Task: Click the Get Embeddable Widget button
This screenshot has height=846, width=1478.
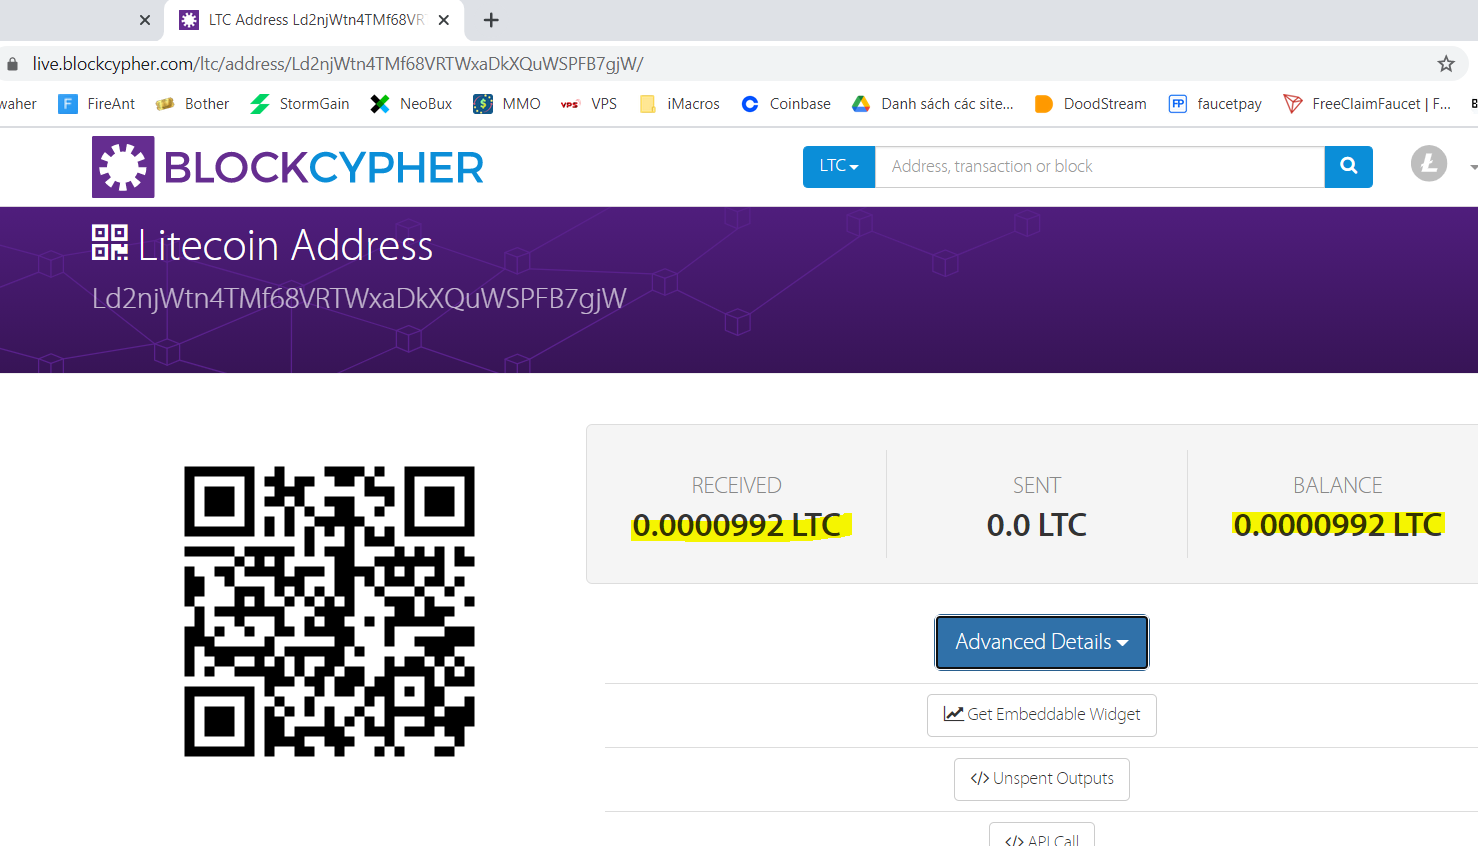Action: 1042,715
